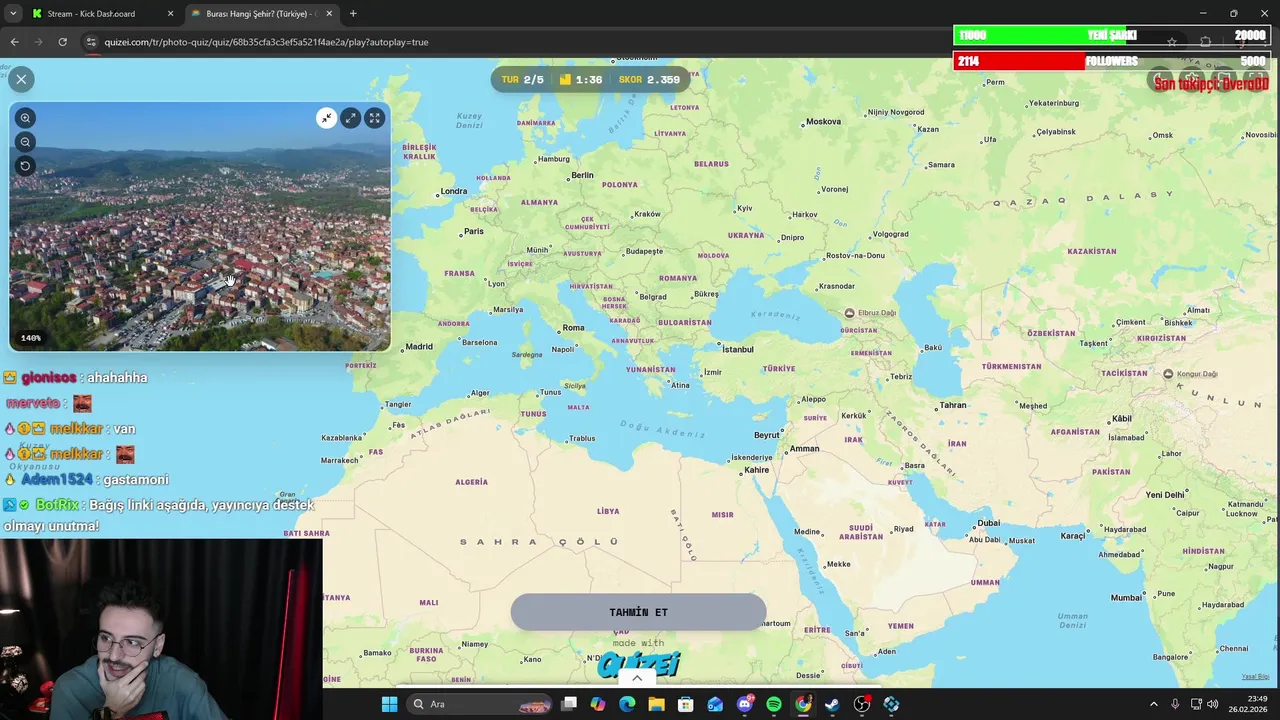Click the Quizei logo at the bottom

click(639, 663)
